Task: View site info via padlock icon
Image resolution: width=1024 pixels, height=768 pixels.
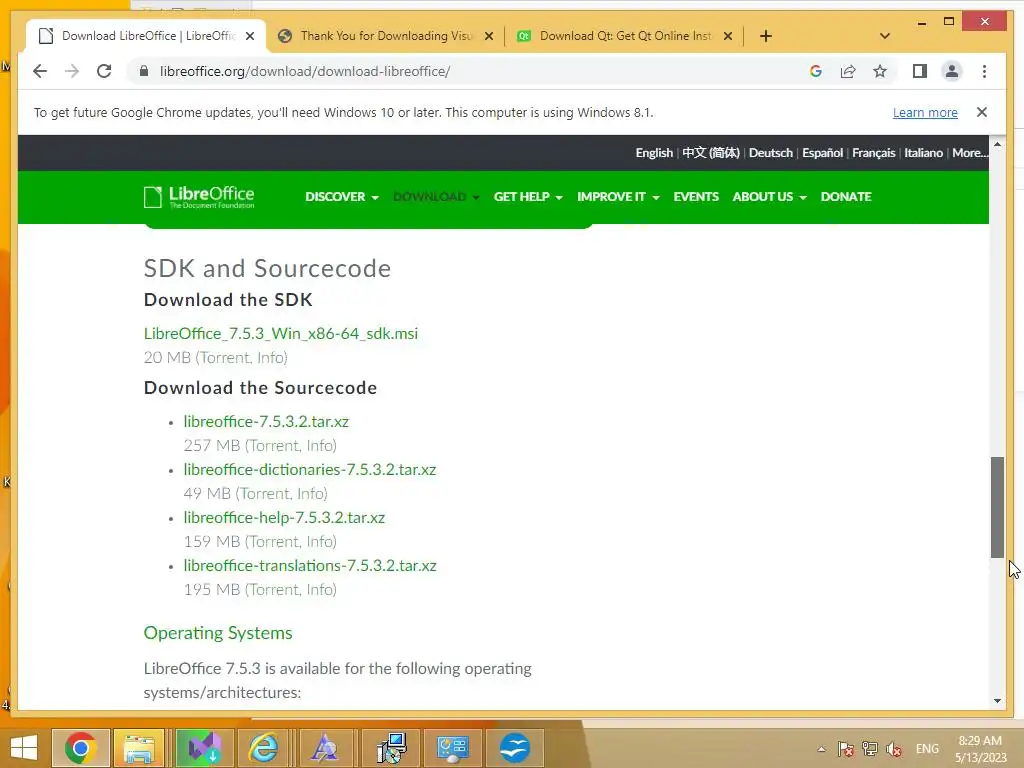Action: coord(144,71)
